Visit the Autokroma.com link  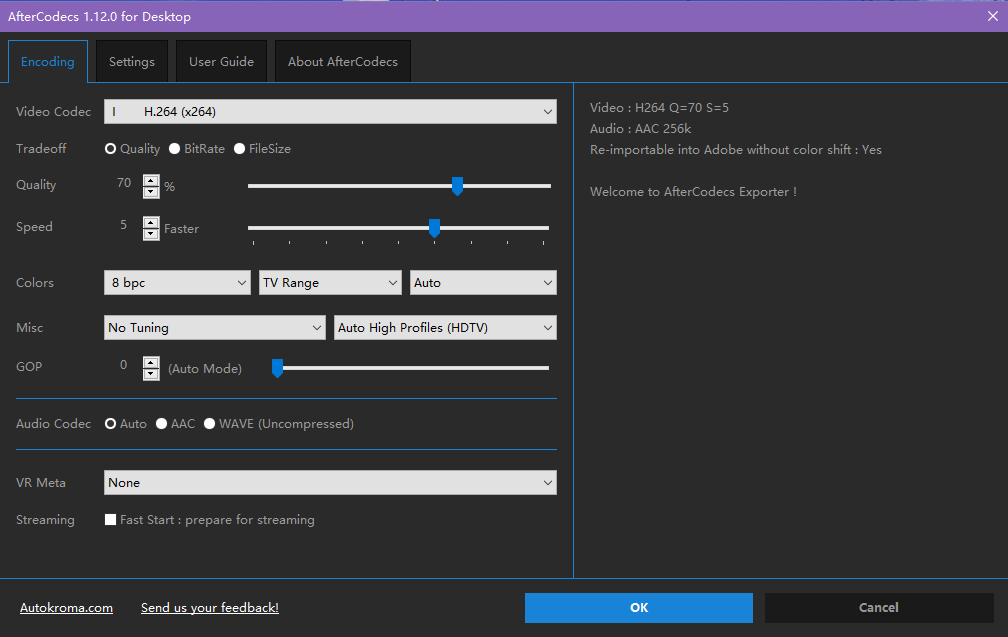pyautogui.click(x=66, y=607)
